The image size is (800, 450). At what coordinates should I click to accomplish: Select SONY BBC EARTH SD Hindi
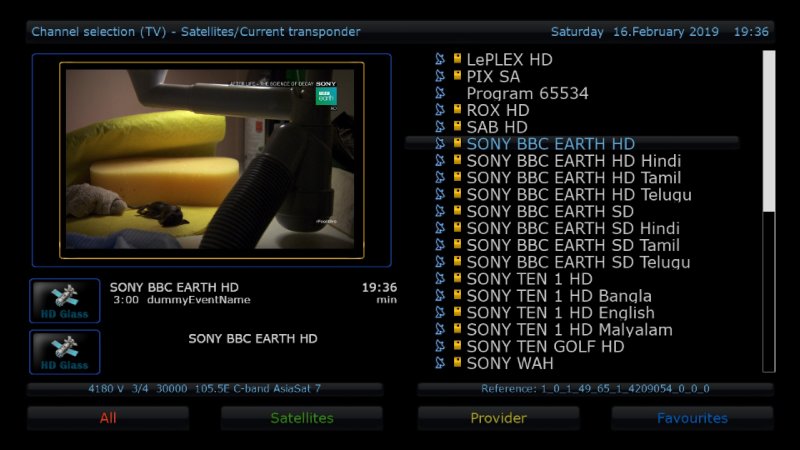click(573, 228)
